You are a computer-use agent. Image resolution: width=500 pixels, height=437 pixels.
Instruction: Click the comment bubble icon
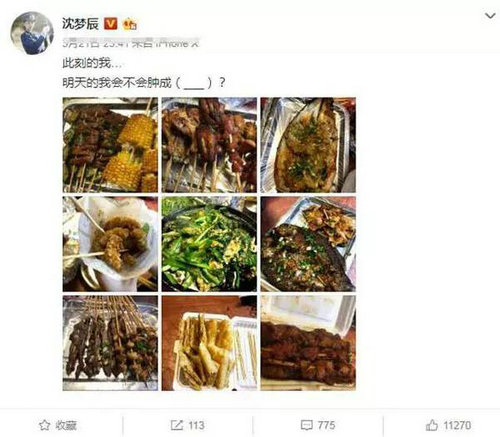pos(306,425)
